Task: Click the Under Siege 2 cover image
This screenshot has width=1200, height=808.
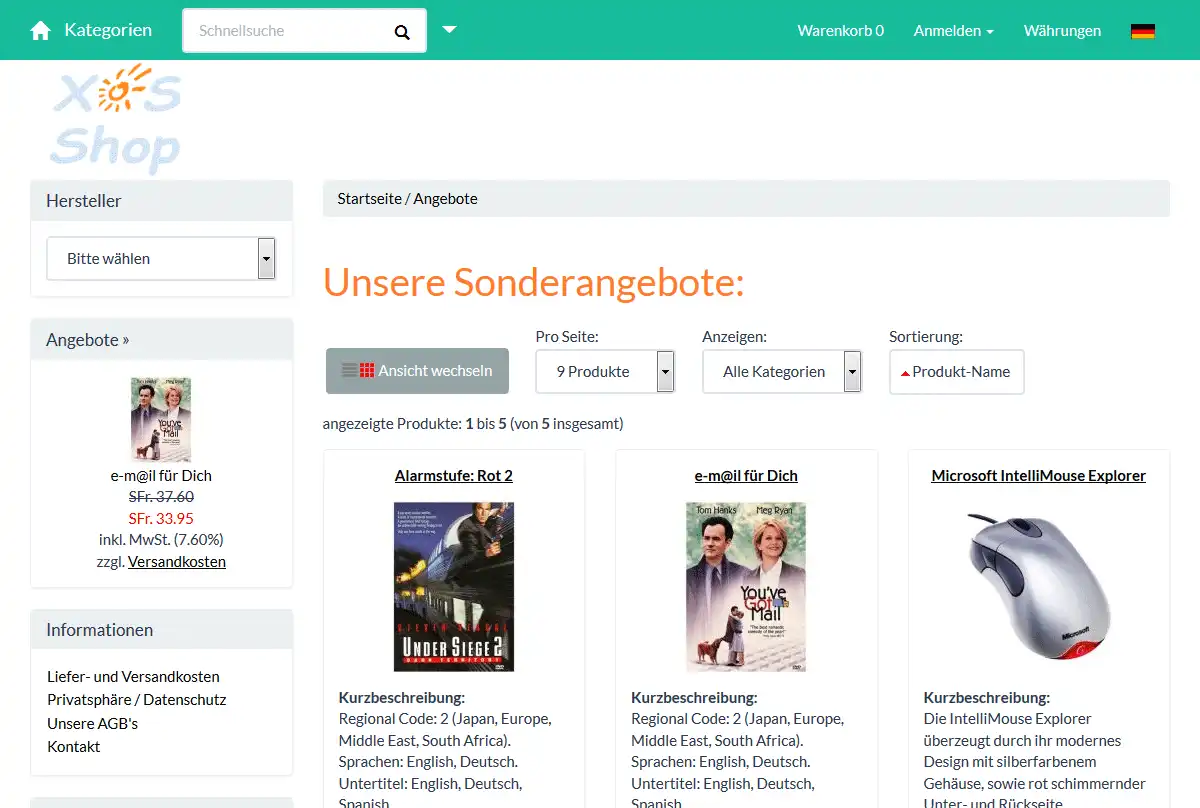Action: pyautogui.click(x=454, y=586)
